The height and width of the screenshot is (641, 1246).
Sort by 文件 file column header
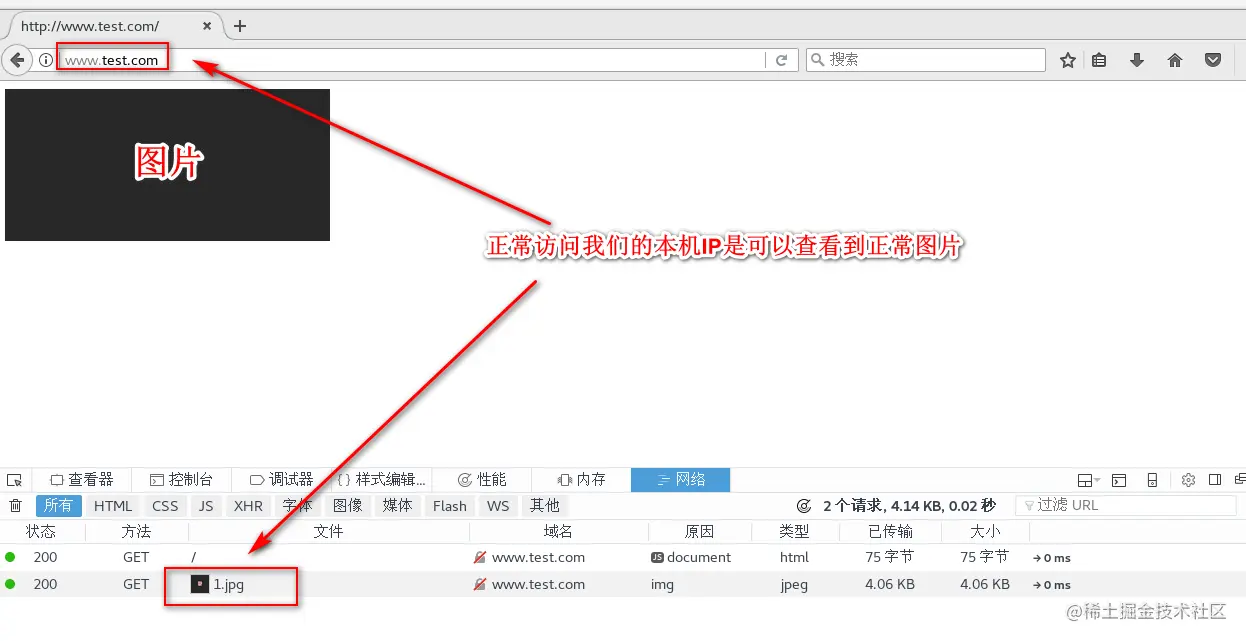pos(328,532)
